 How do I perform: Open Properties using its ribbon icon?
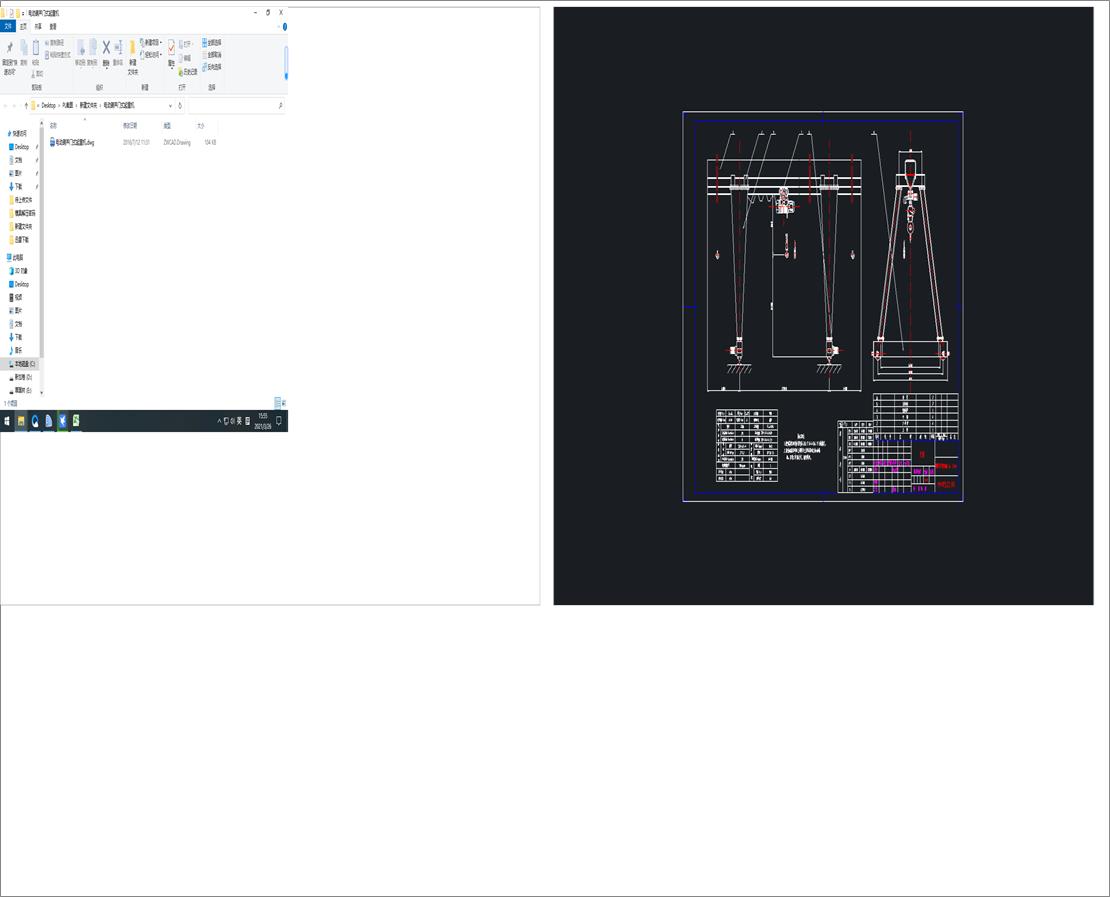[171, 47]
